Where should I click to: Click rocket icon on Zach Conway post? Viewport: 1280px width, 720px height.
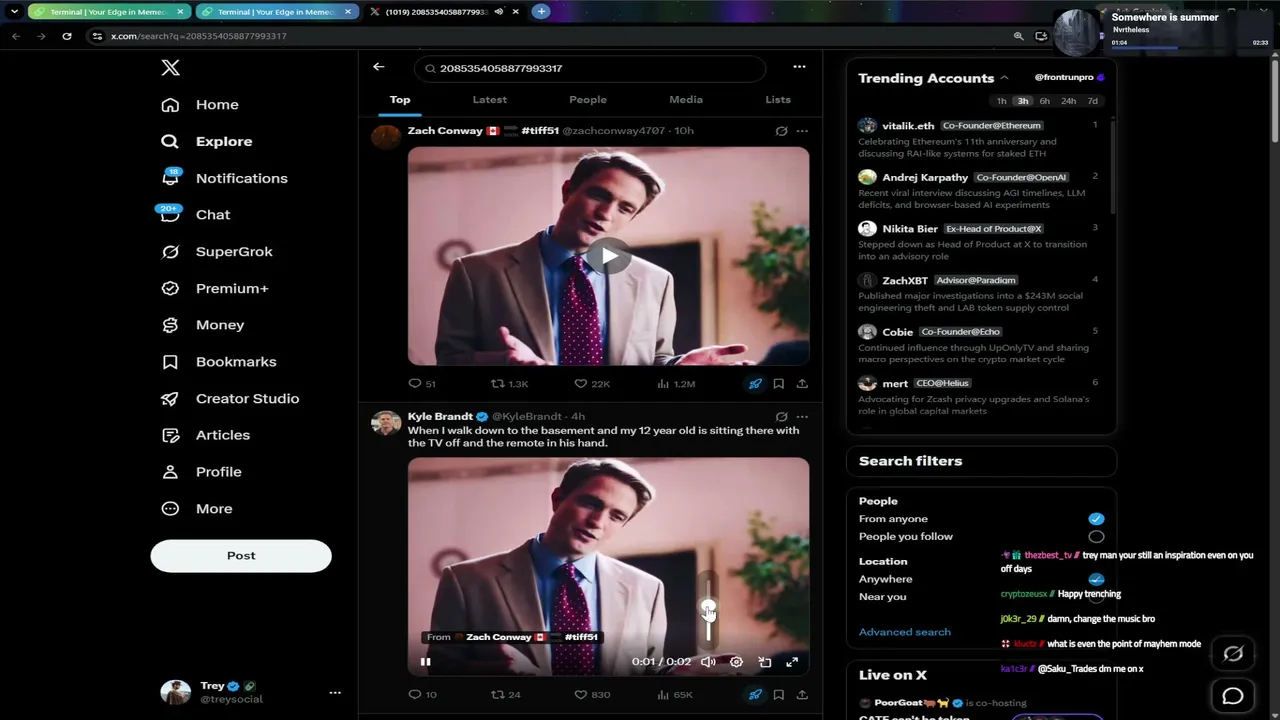pyautogui.click(x=755, y=384)
